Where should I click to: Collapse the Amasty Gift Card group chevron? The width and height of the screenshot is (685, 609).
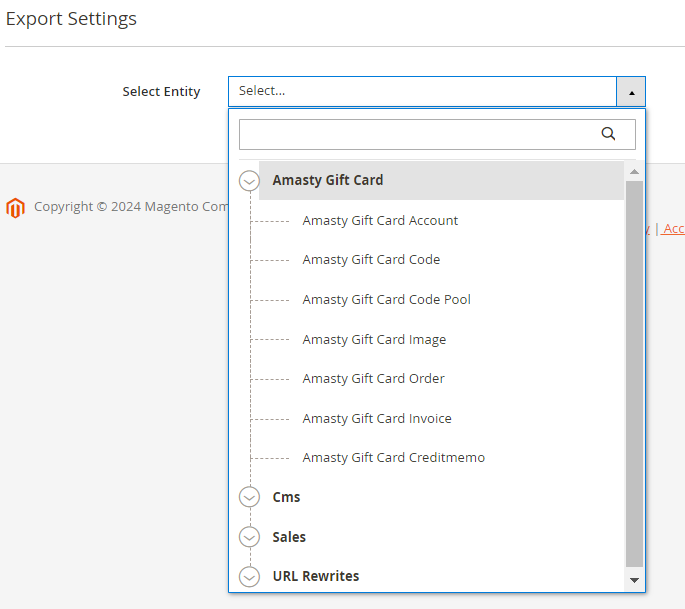coord(249,180)
